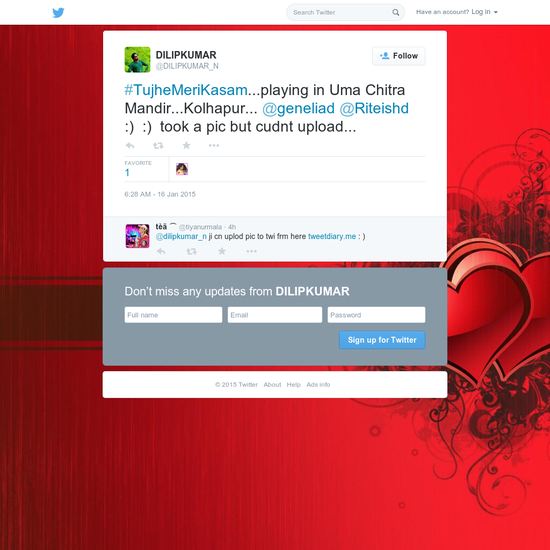
Task: Click the © 2015 Twitter footer text
Action: 236,385
